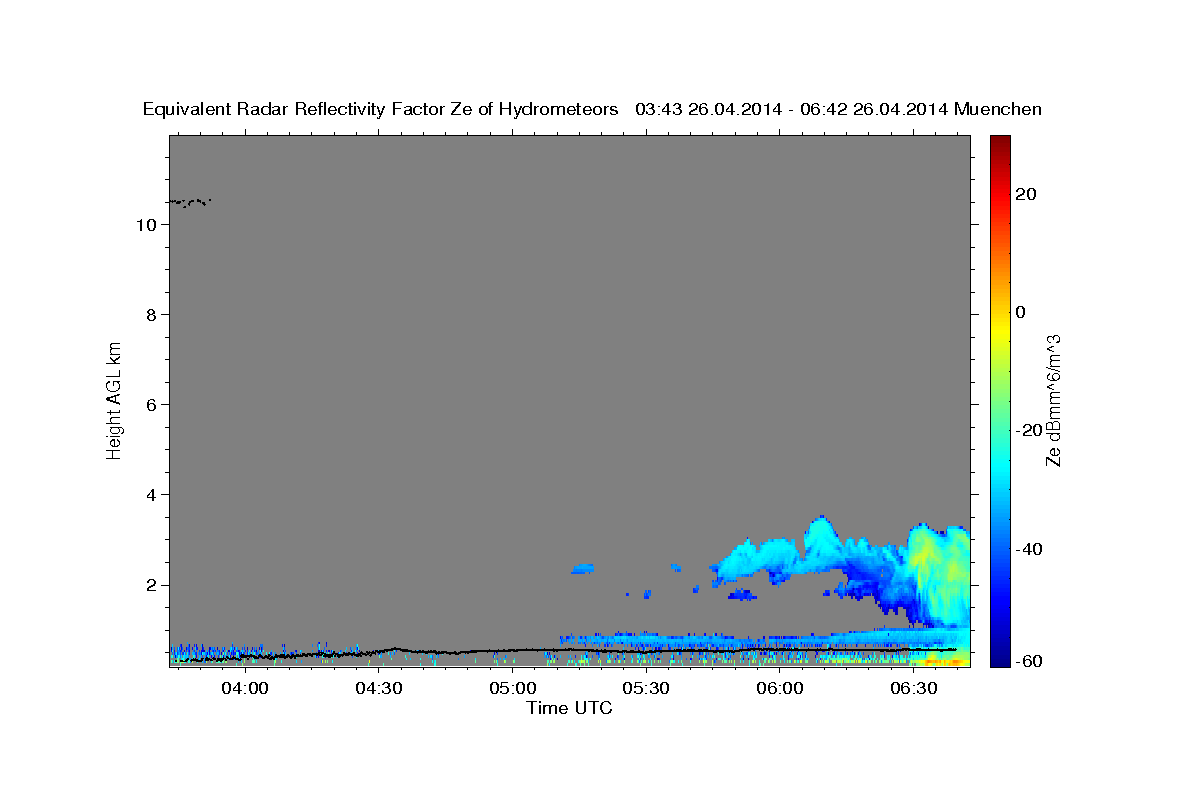Image resolution: width=1200 pixels, height=800 pixels.
Task: Click the 04:00 time tick label
Action: tap(245, 688)
